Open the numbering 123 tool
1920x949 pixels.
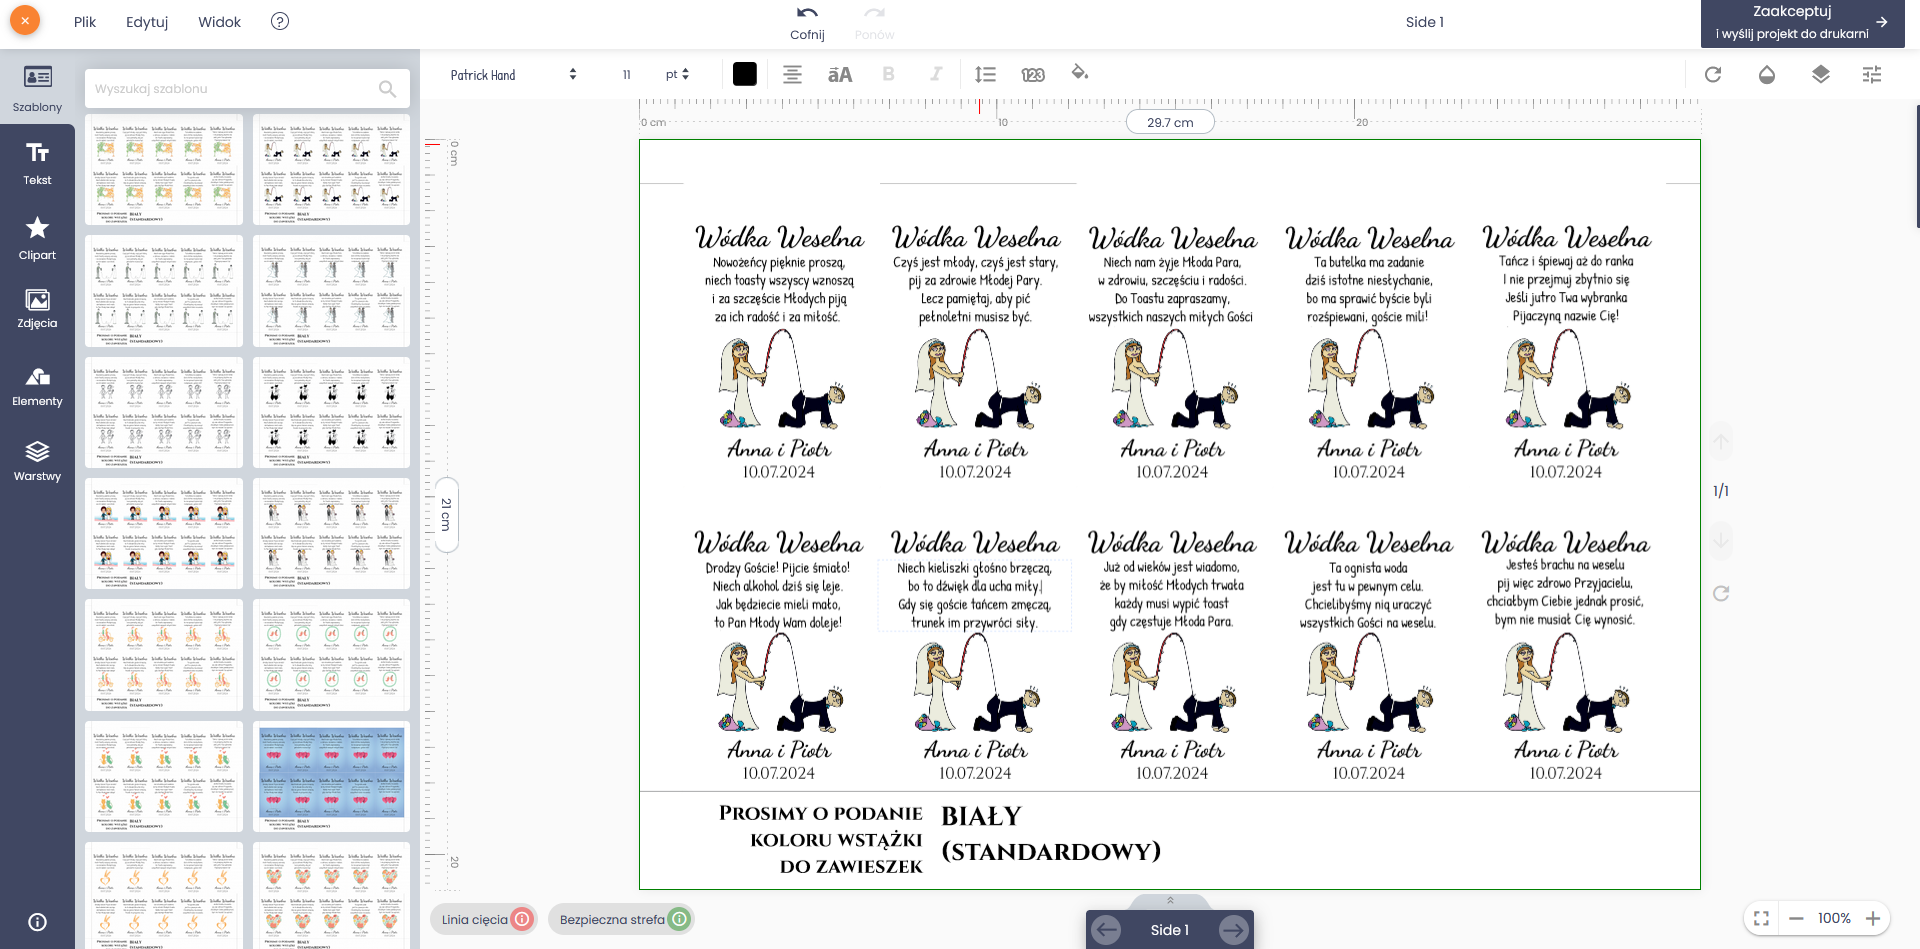(x=1033, y=74)
